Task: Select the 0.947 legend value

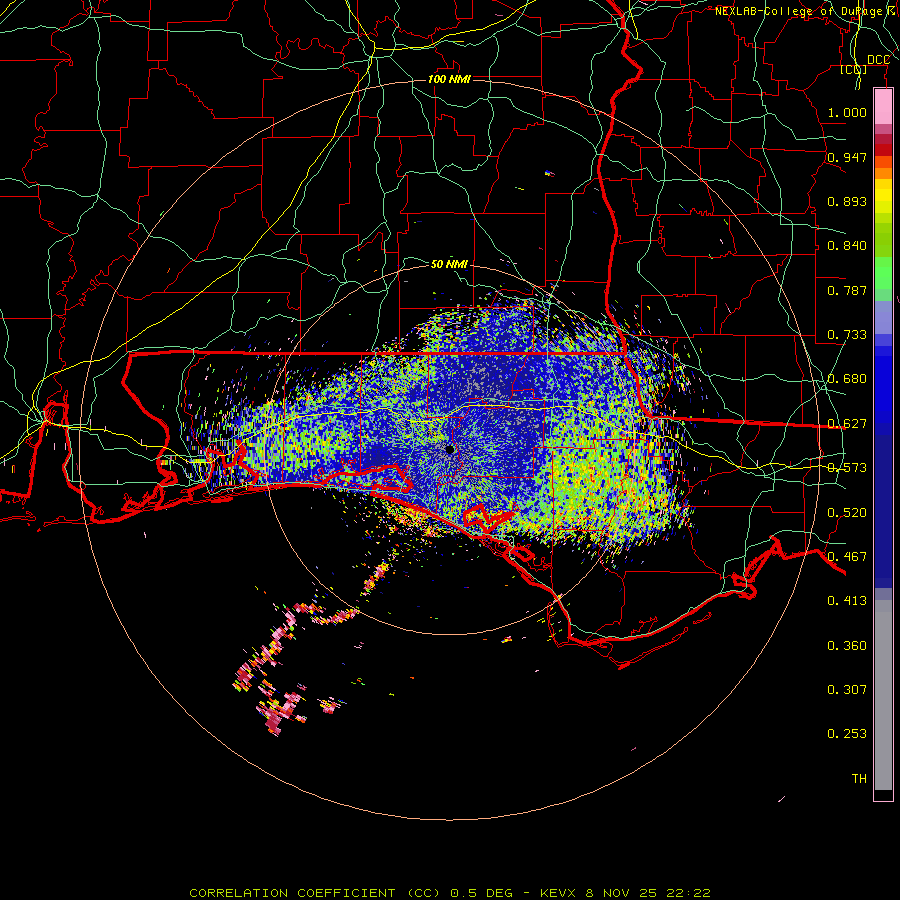Action: [847, 157]
